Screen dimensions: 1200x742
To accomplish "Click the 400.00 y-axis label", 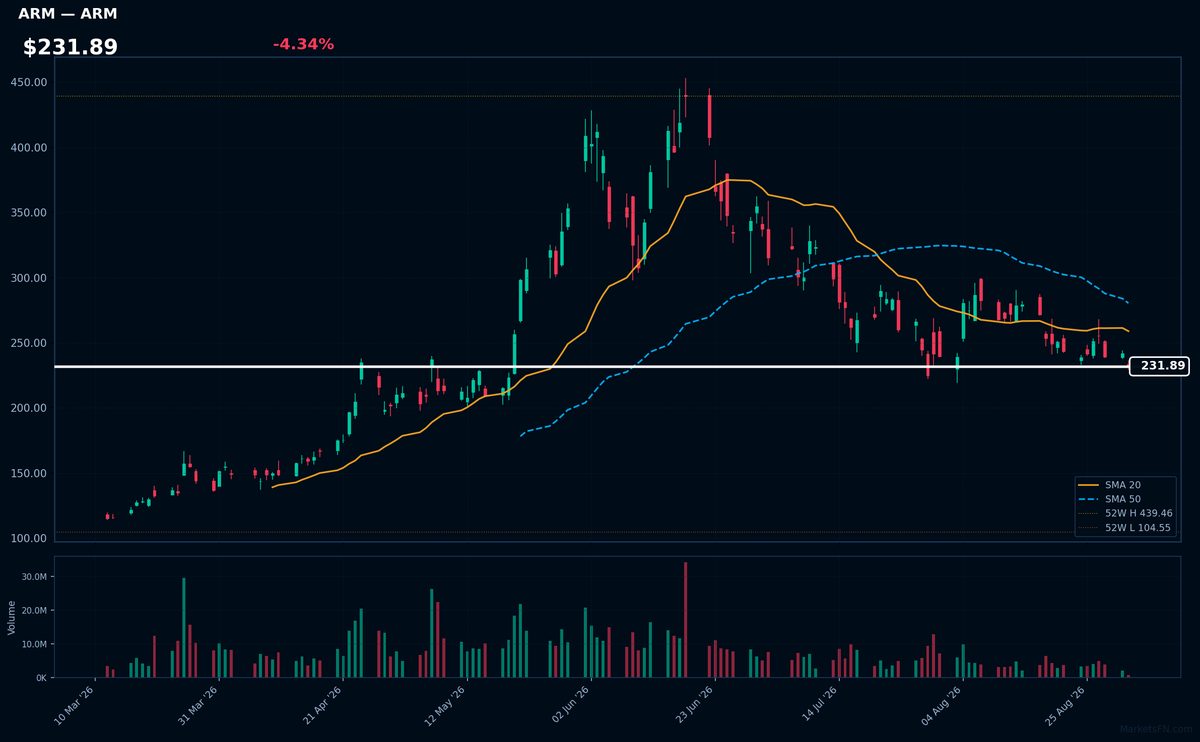I will pyautogui.click(x=29, y=148).
